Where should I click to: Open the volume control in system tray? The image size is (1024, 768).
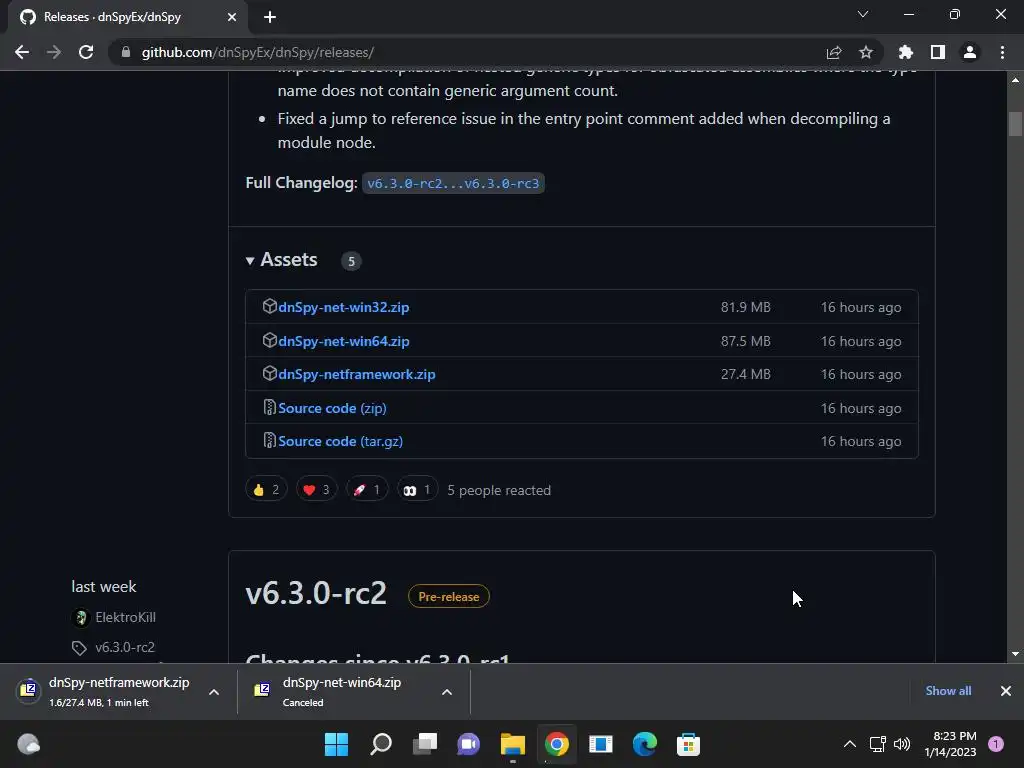(x=902, y=744)
